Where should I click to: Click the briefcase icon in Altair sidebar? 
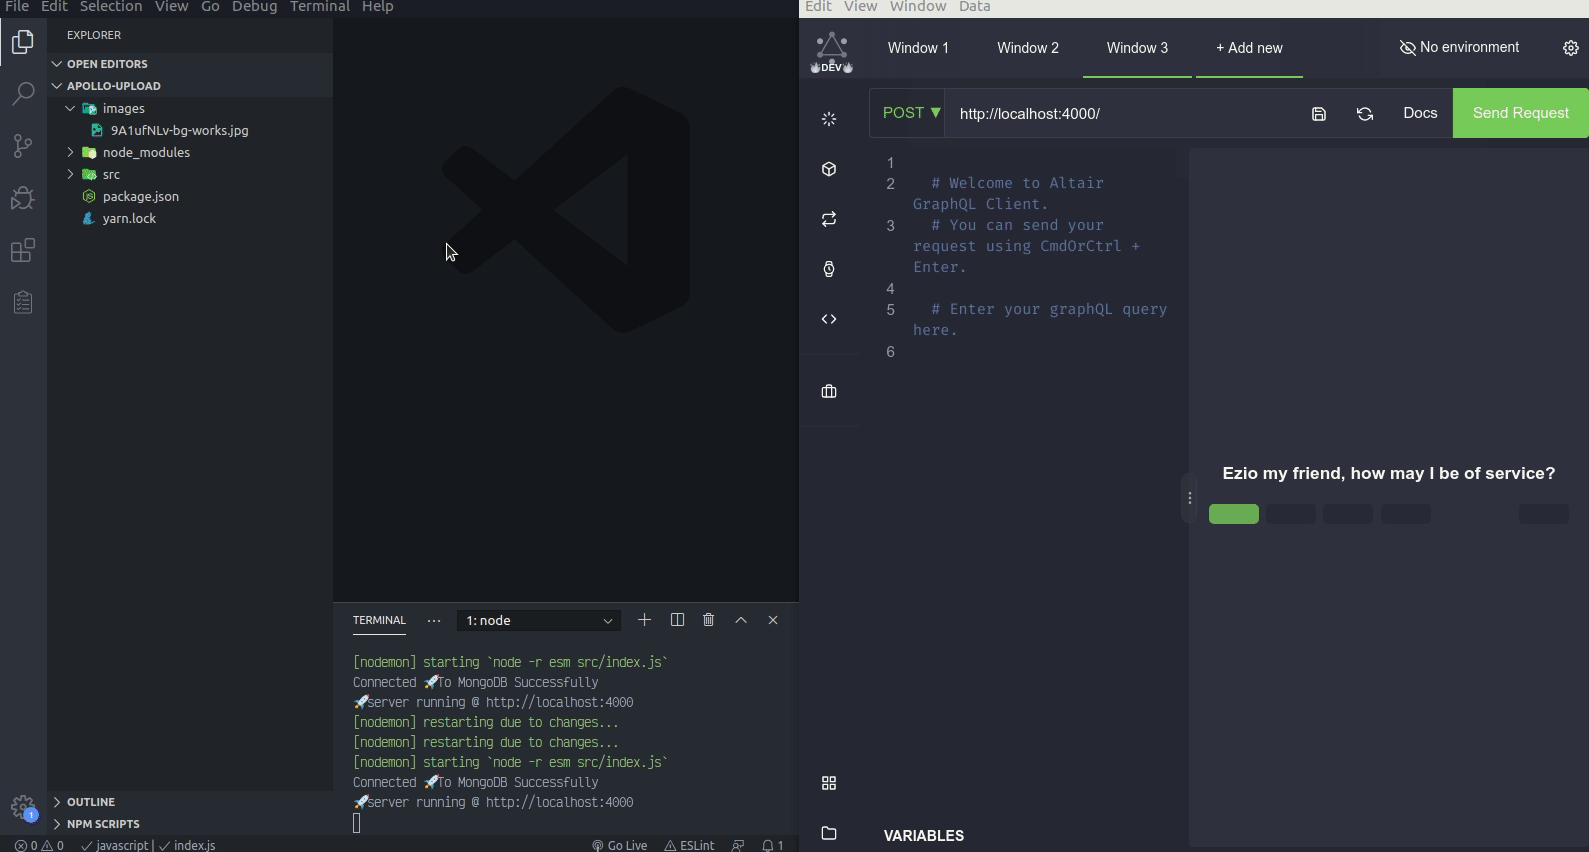(x=829, y=391)
